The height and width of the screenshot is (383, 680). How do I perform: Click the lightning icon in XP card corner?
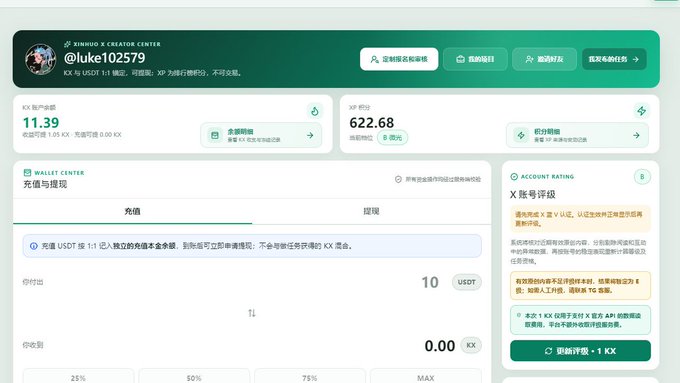tap(641, 111)
